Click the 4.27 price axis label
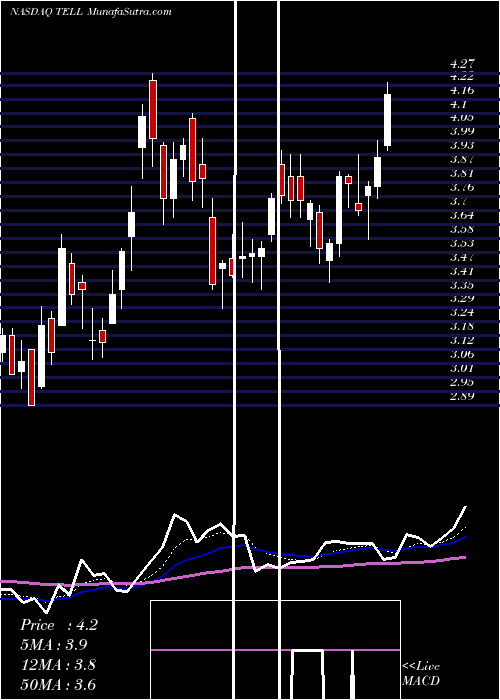500x700 pixels. click(462, 64)
